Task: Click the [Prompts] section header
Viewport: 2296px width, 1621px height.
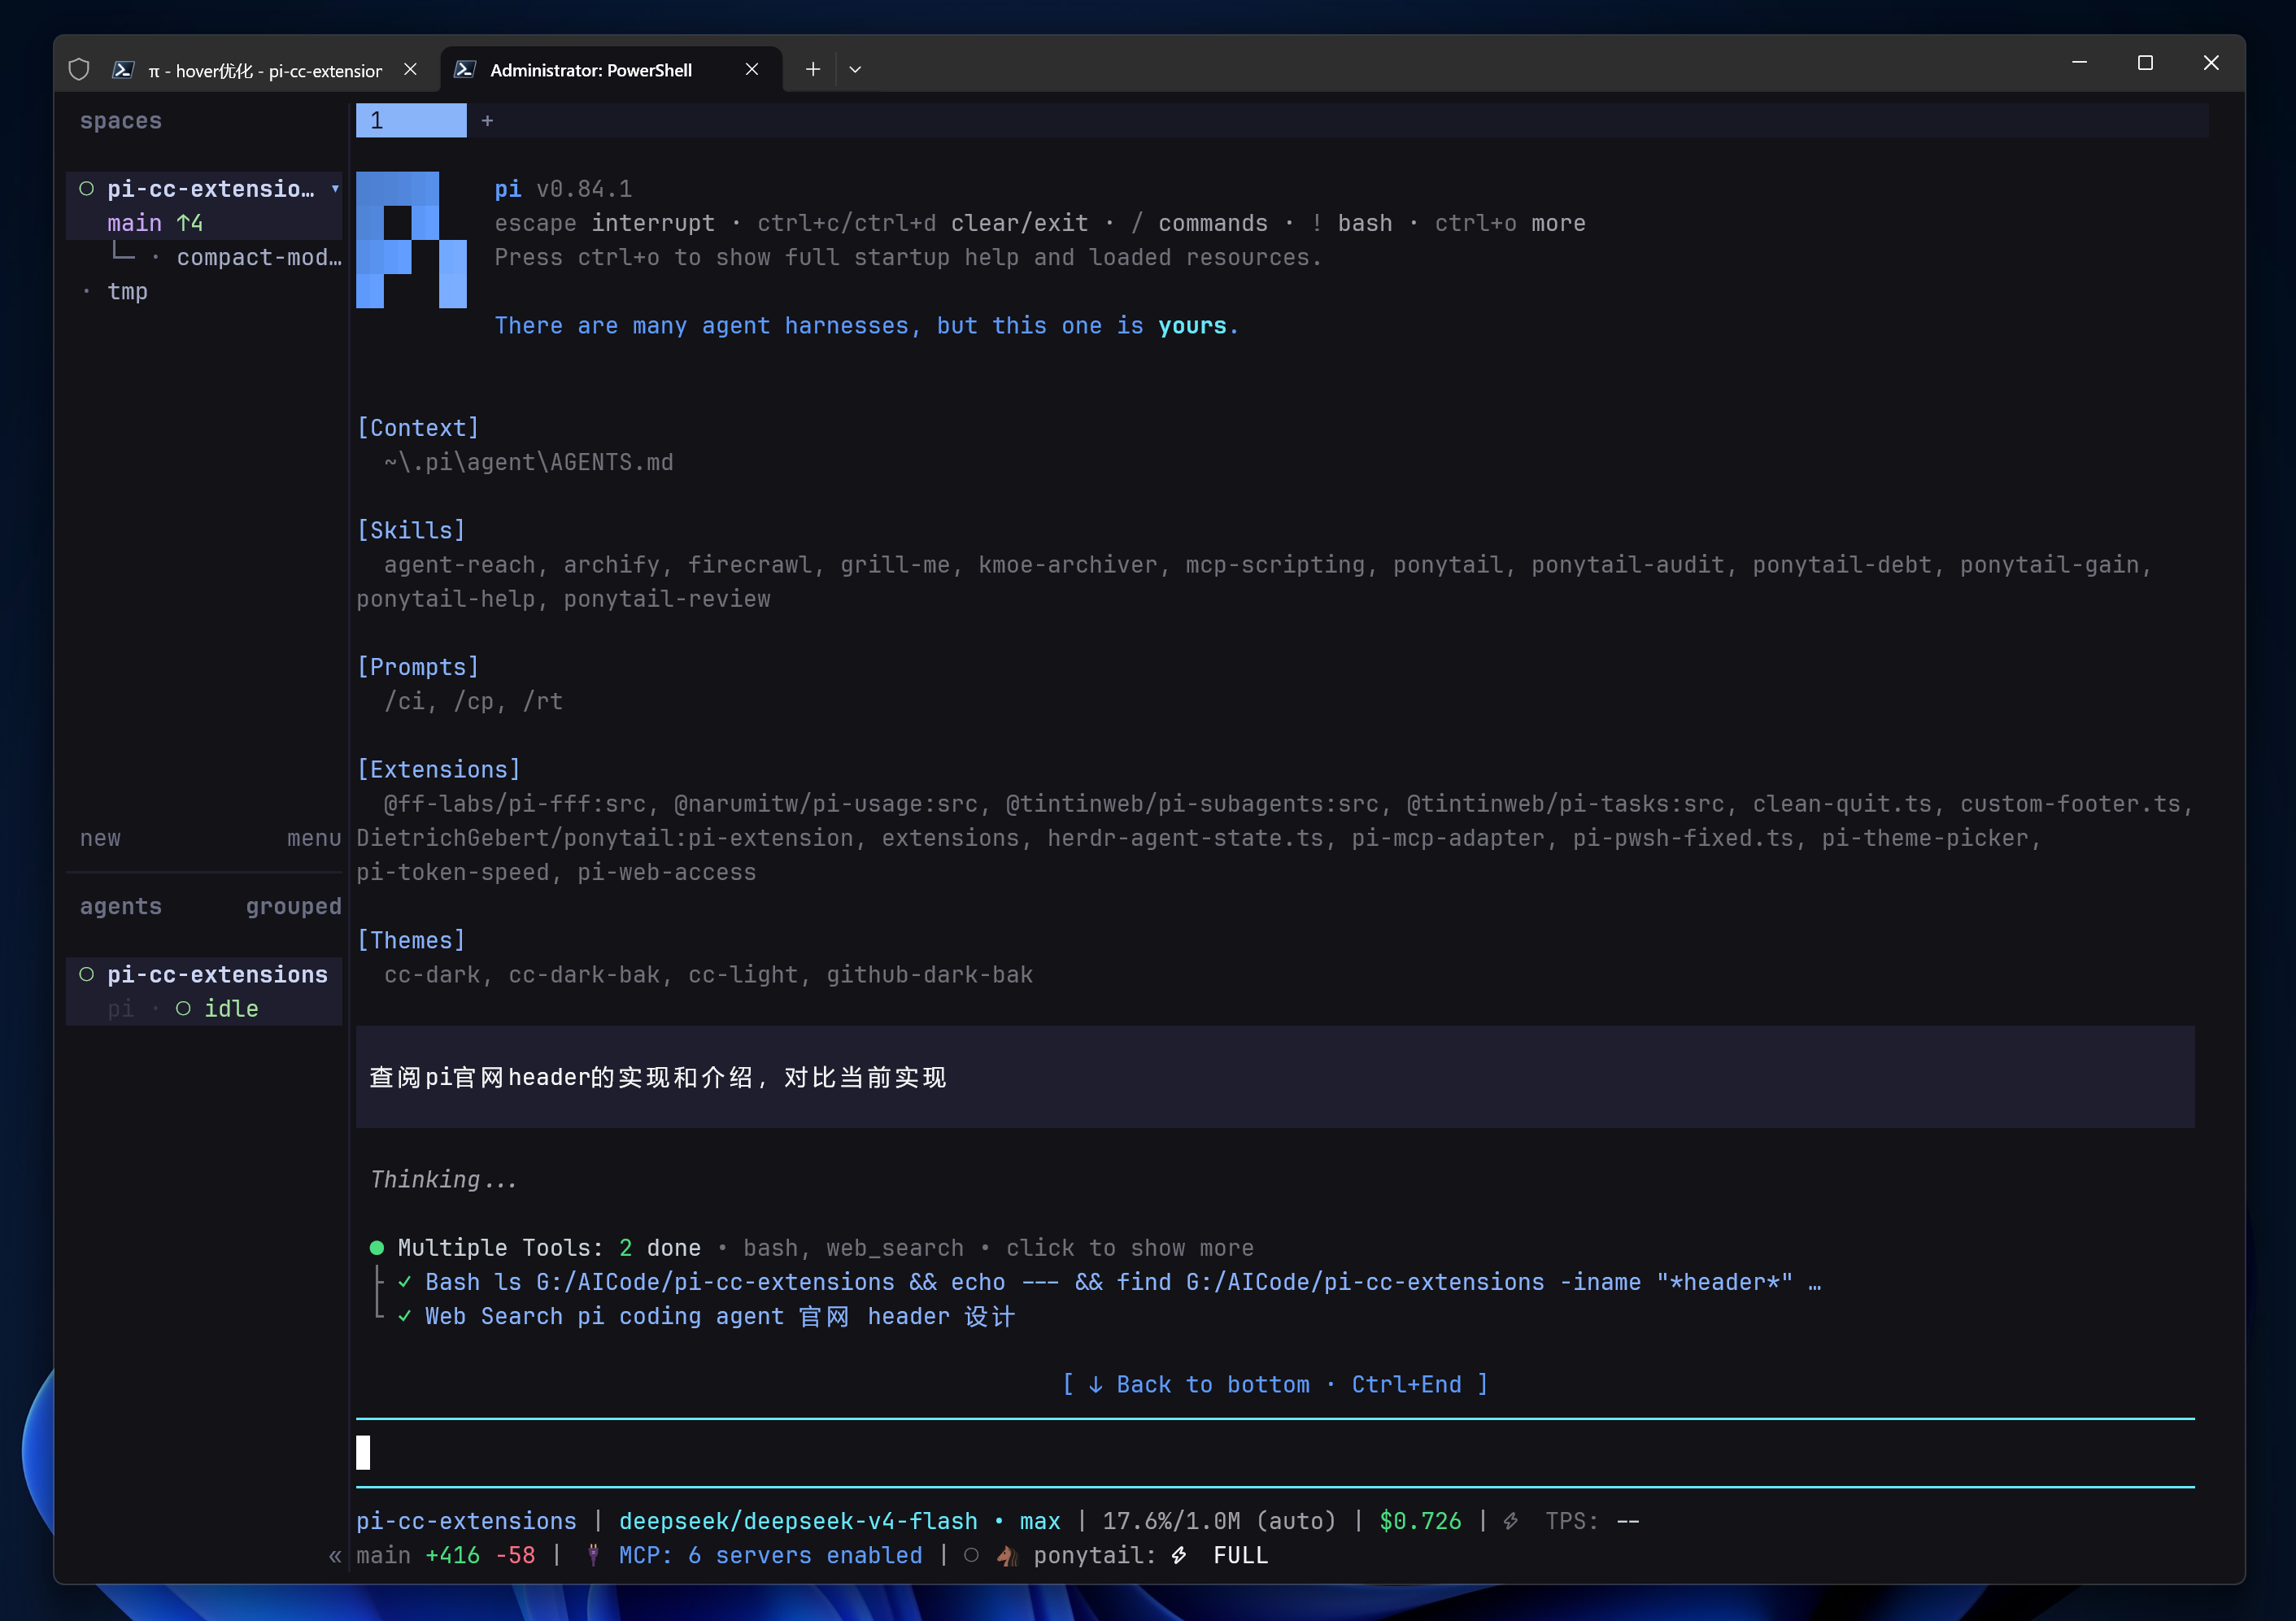Action: coord(418,667)
